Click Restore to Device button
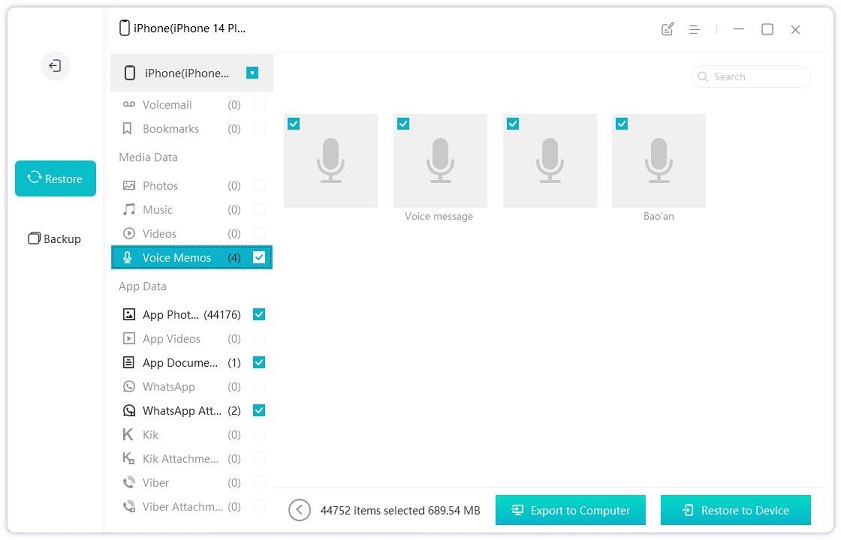The width and height of the screenshot is (841, 540). [x=735, y=510]
